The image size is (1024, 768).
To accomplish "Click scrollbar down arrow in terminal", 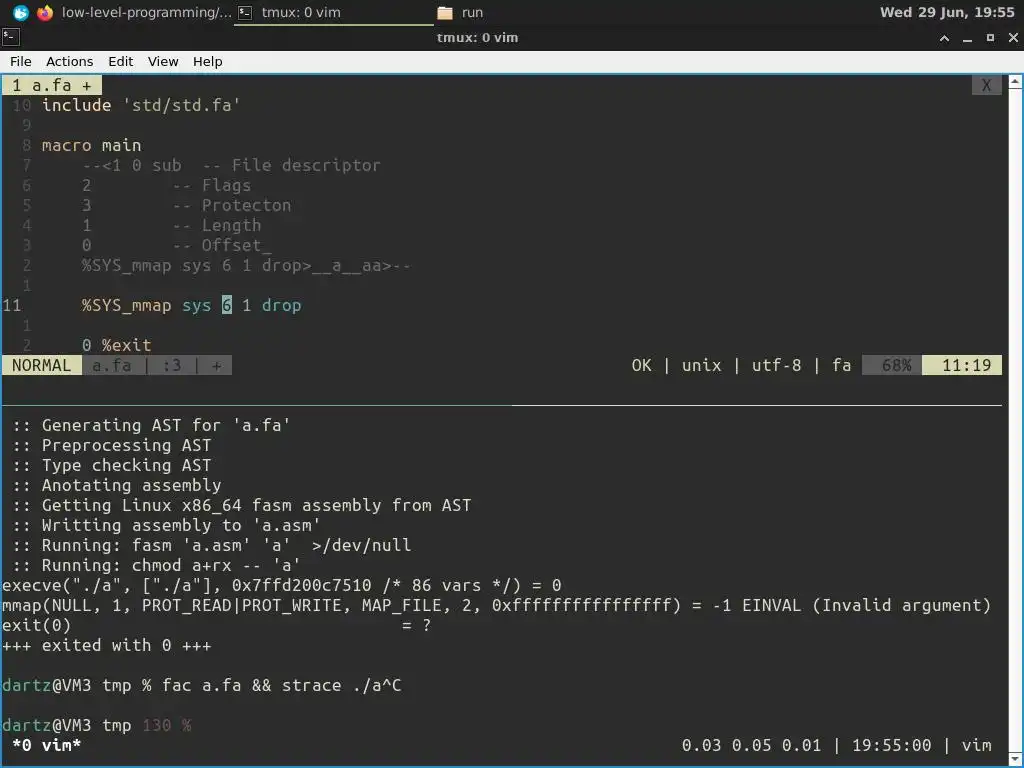I will [x=1015, y=760].
